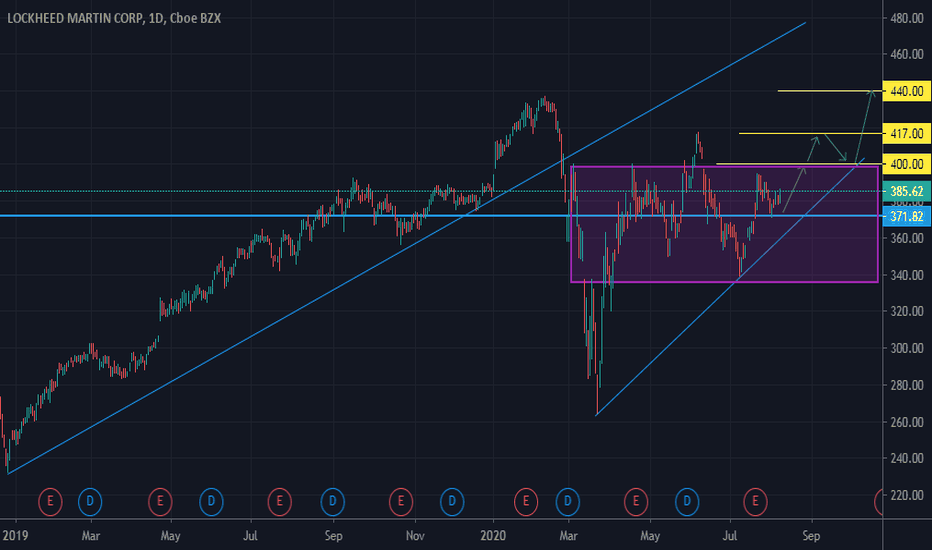Click the 240.00 price axis value
Viewport: 932px width, 550px height.
click(906, 458)
